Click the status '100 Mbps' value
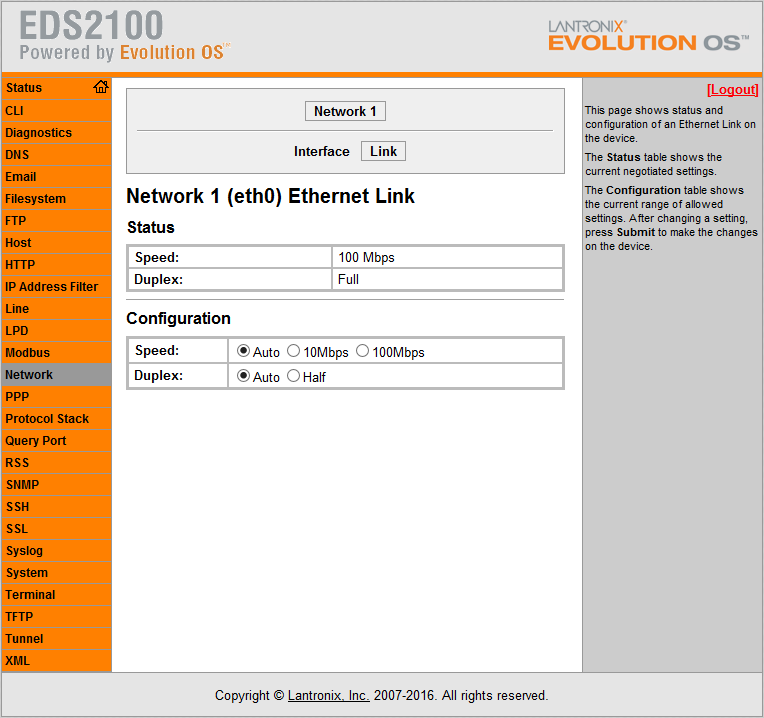Image resolution: width=764 pixels, height=718 pixels. pyautogui.click(x=366, y=257)
